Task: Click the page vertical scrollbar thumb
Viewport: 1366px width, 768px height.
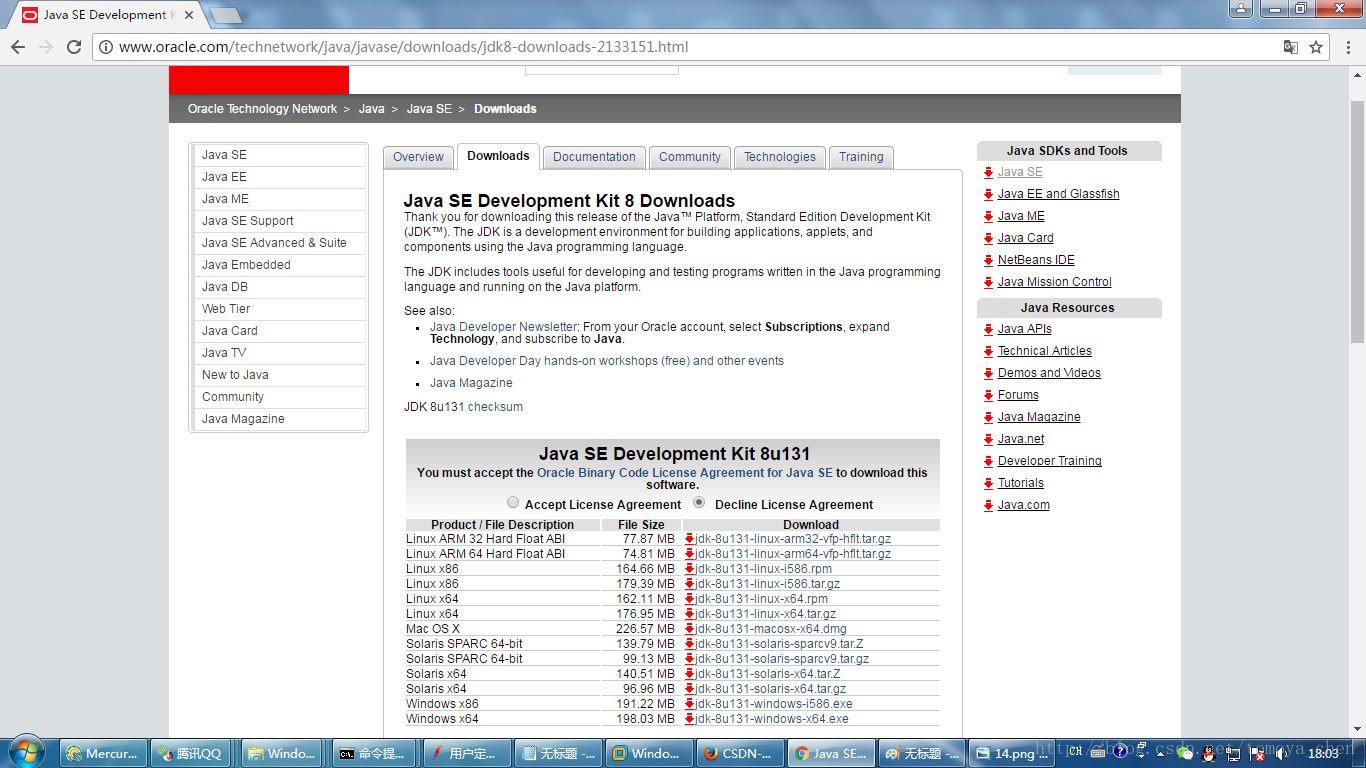Action: (x=1357, y=222)
